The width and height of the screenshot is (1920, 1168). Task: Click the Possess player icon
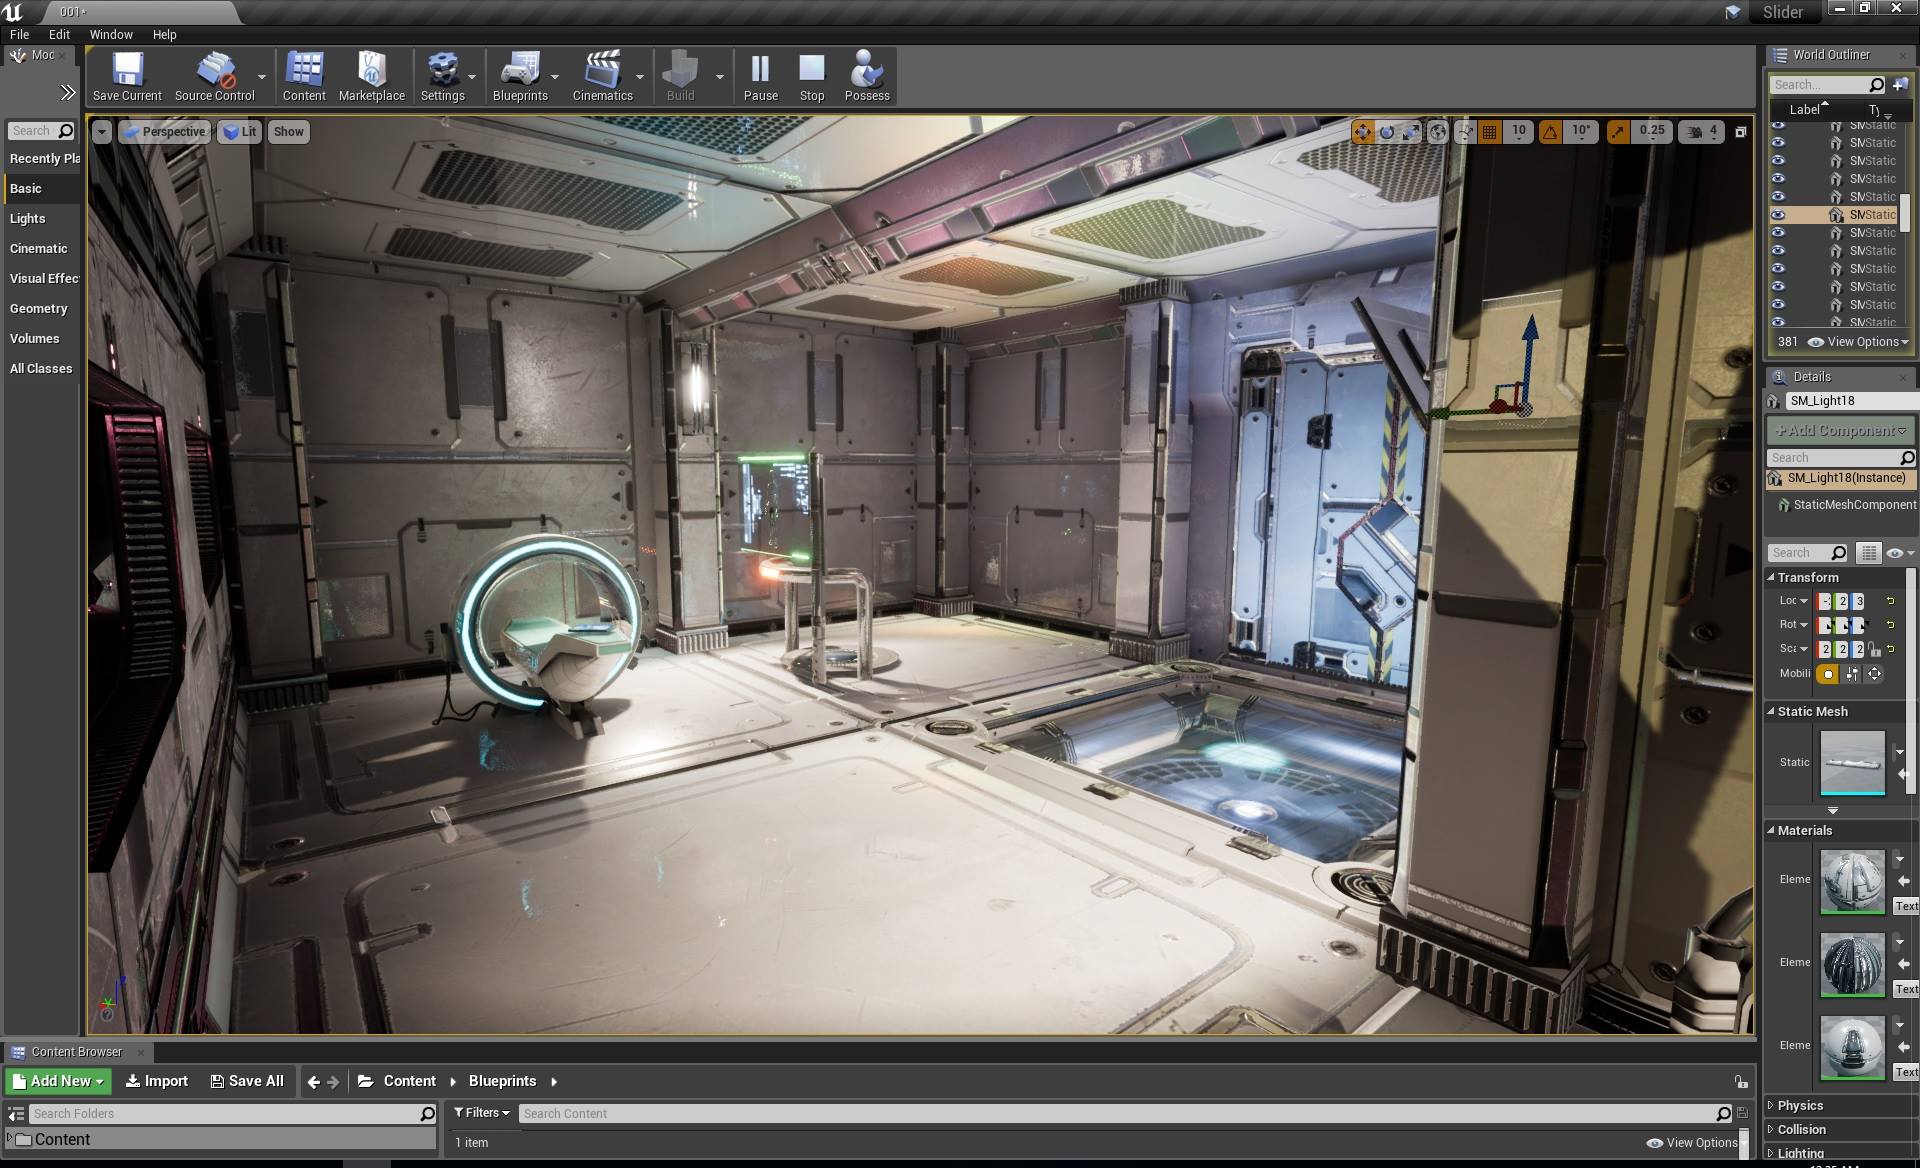866,76
